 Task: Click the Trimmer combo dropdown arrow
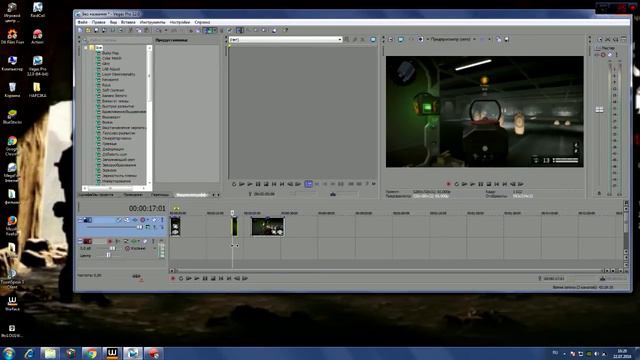[340, 40]
